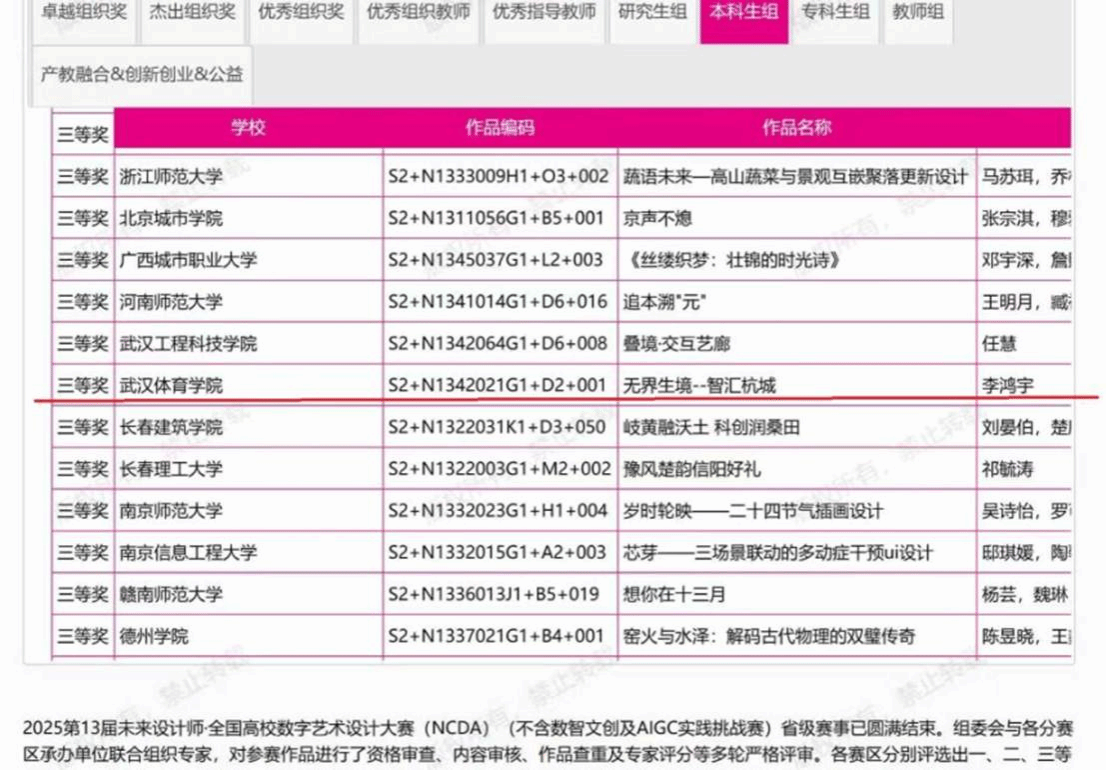
Task: Click the 作品名称 column header
Action: pos(797,128)
